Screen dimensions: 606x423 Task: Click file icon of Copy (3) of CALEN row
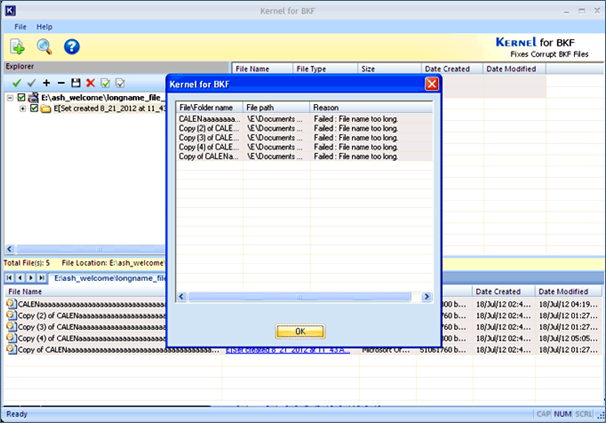coord(11,327)
